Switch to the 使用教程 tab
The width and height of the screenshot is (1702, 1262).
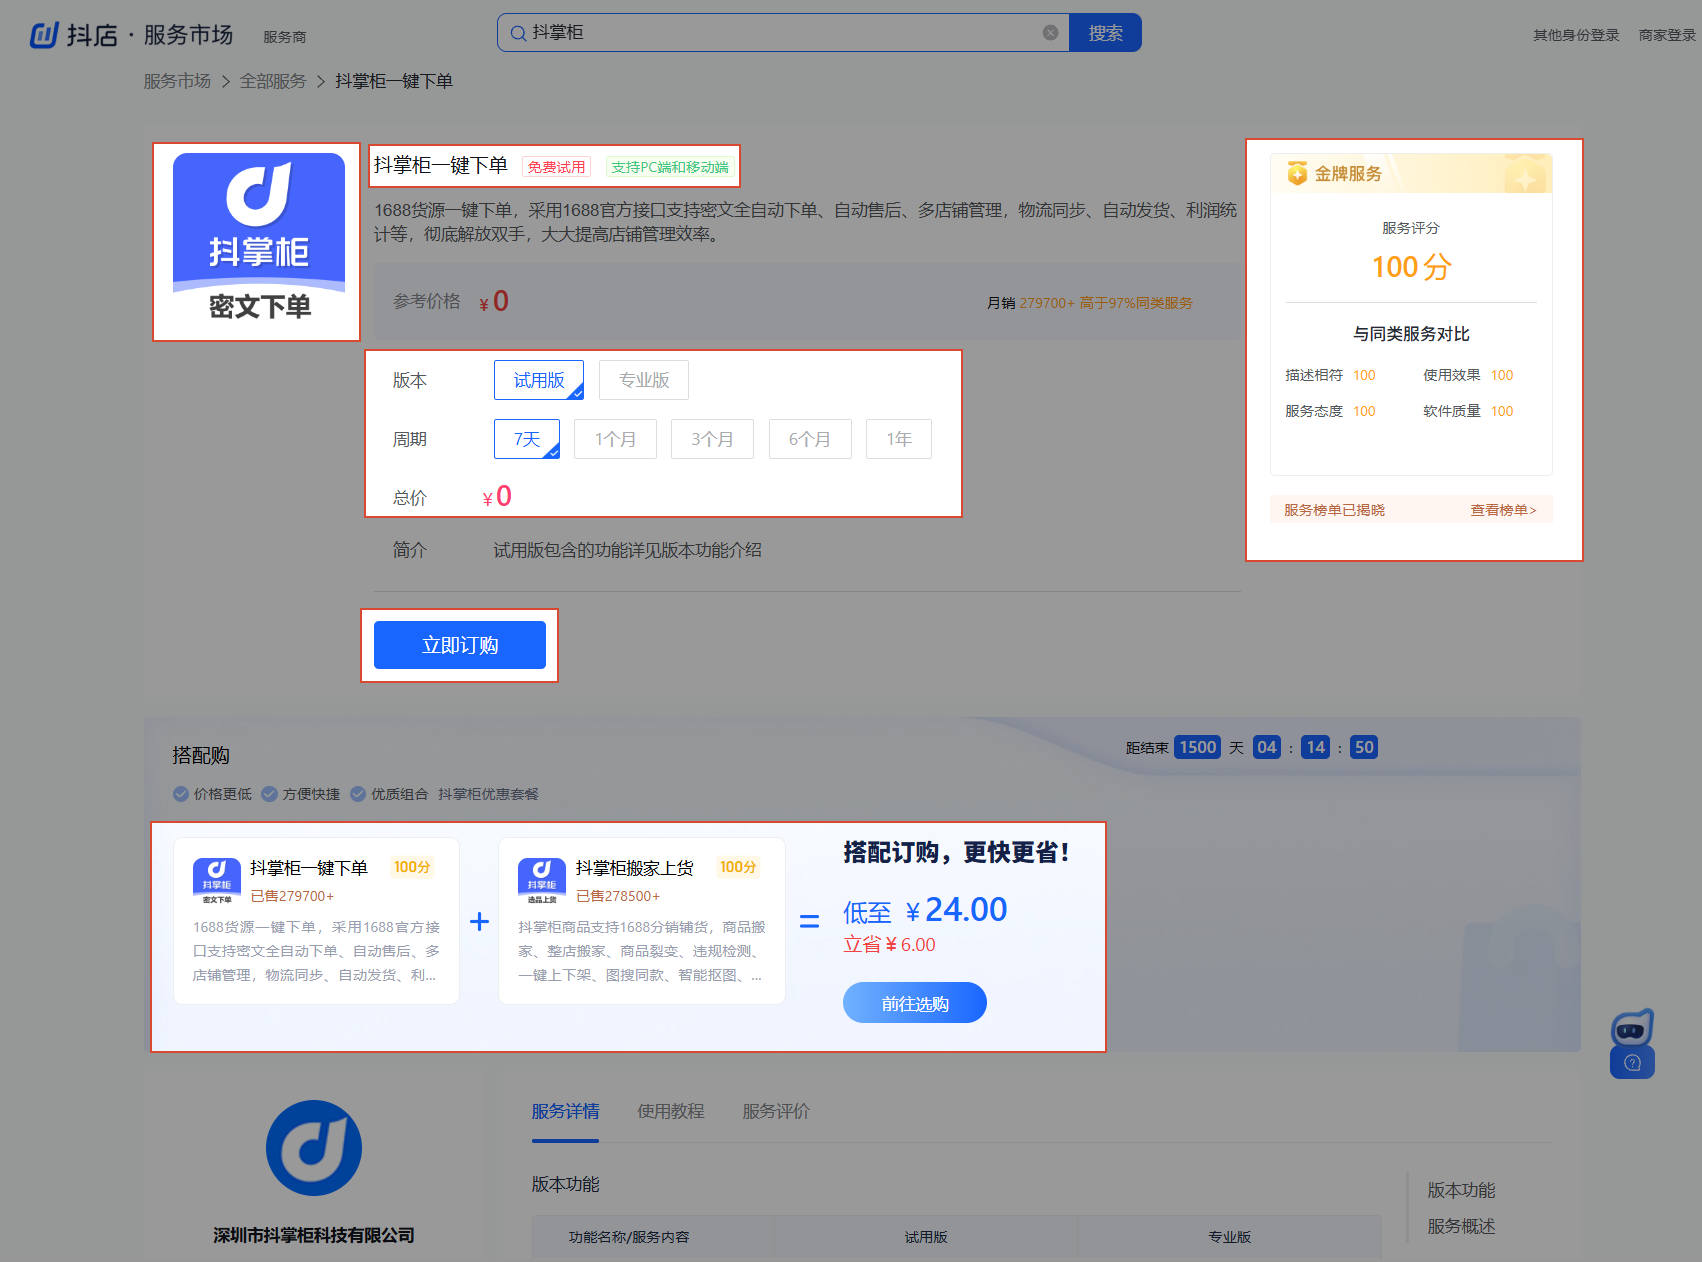tap(671, 1111)
